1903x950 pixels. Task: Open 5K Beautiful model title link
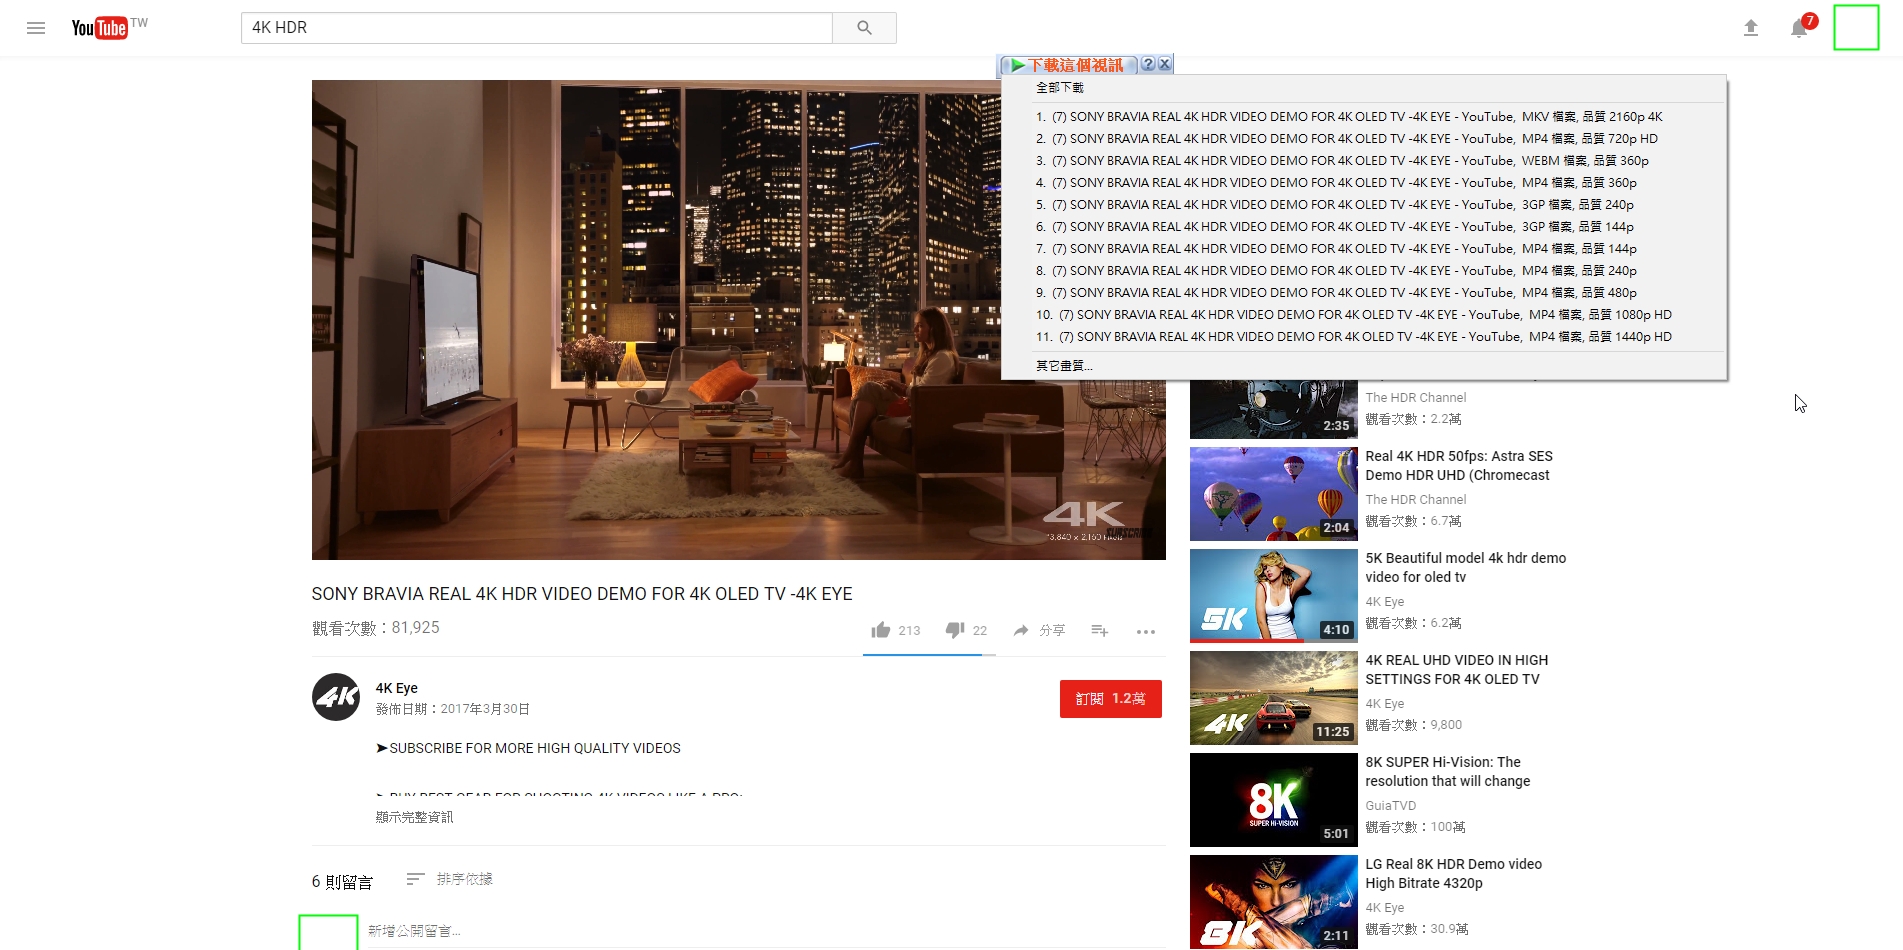[1465, 568]
